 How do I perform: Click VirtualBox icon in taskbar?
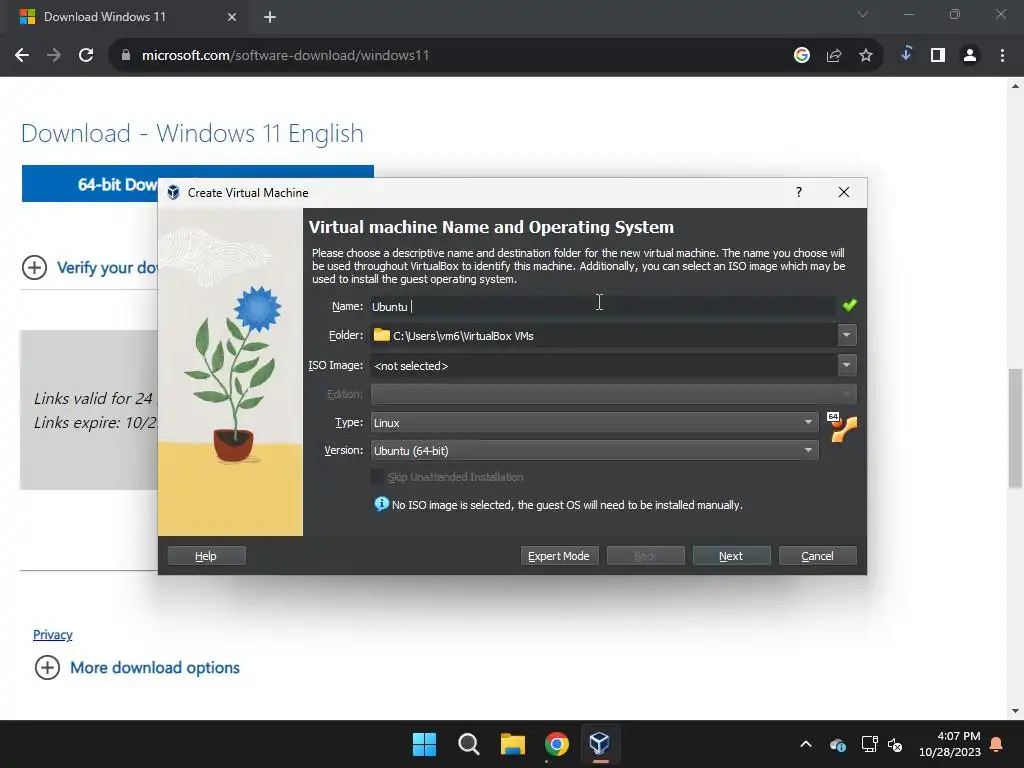(600, 744)
